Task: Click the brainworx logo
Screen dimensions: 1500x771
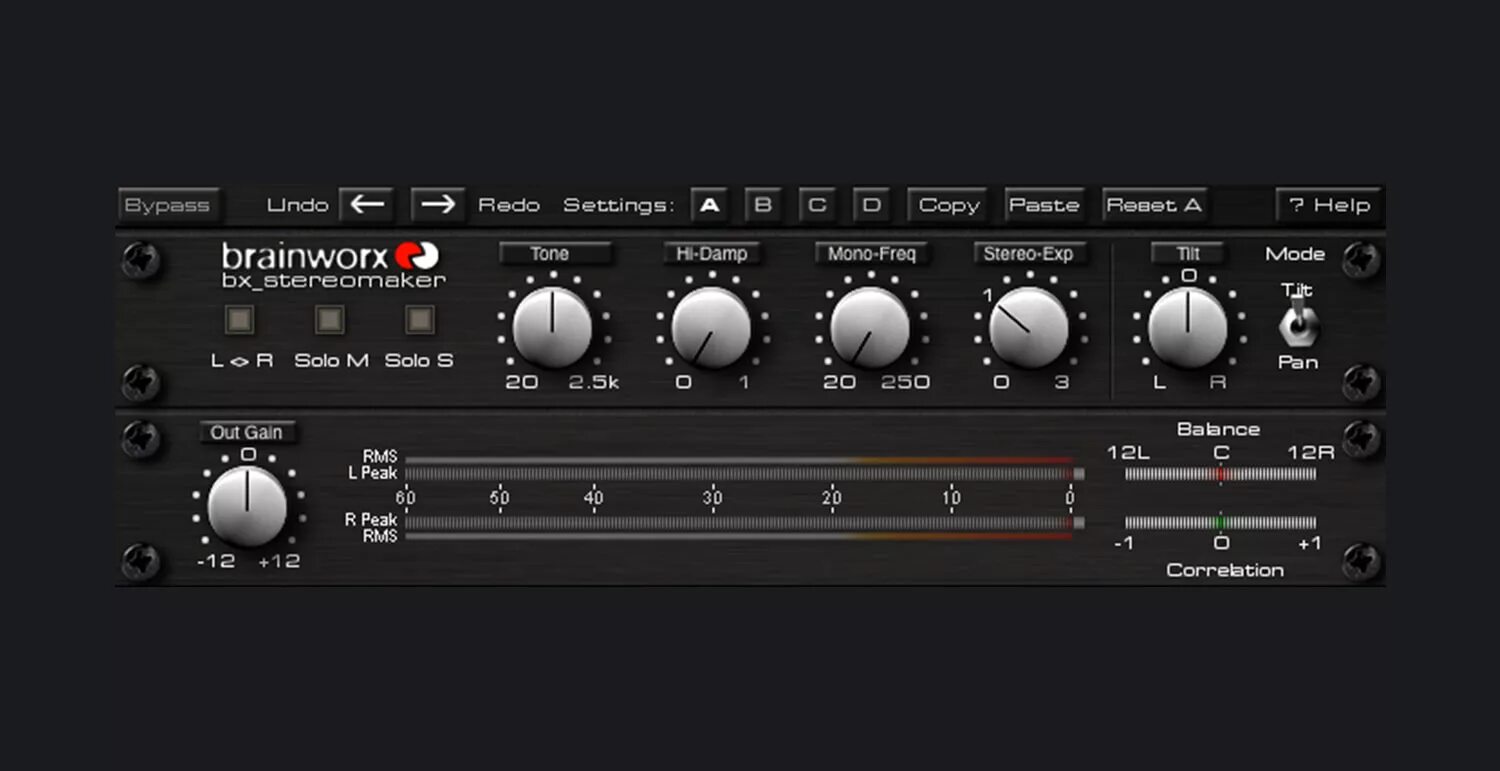Action: pyautogui.click(x=330, y=256)
